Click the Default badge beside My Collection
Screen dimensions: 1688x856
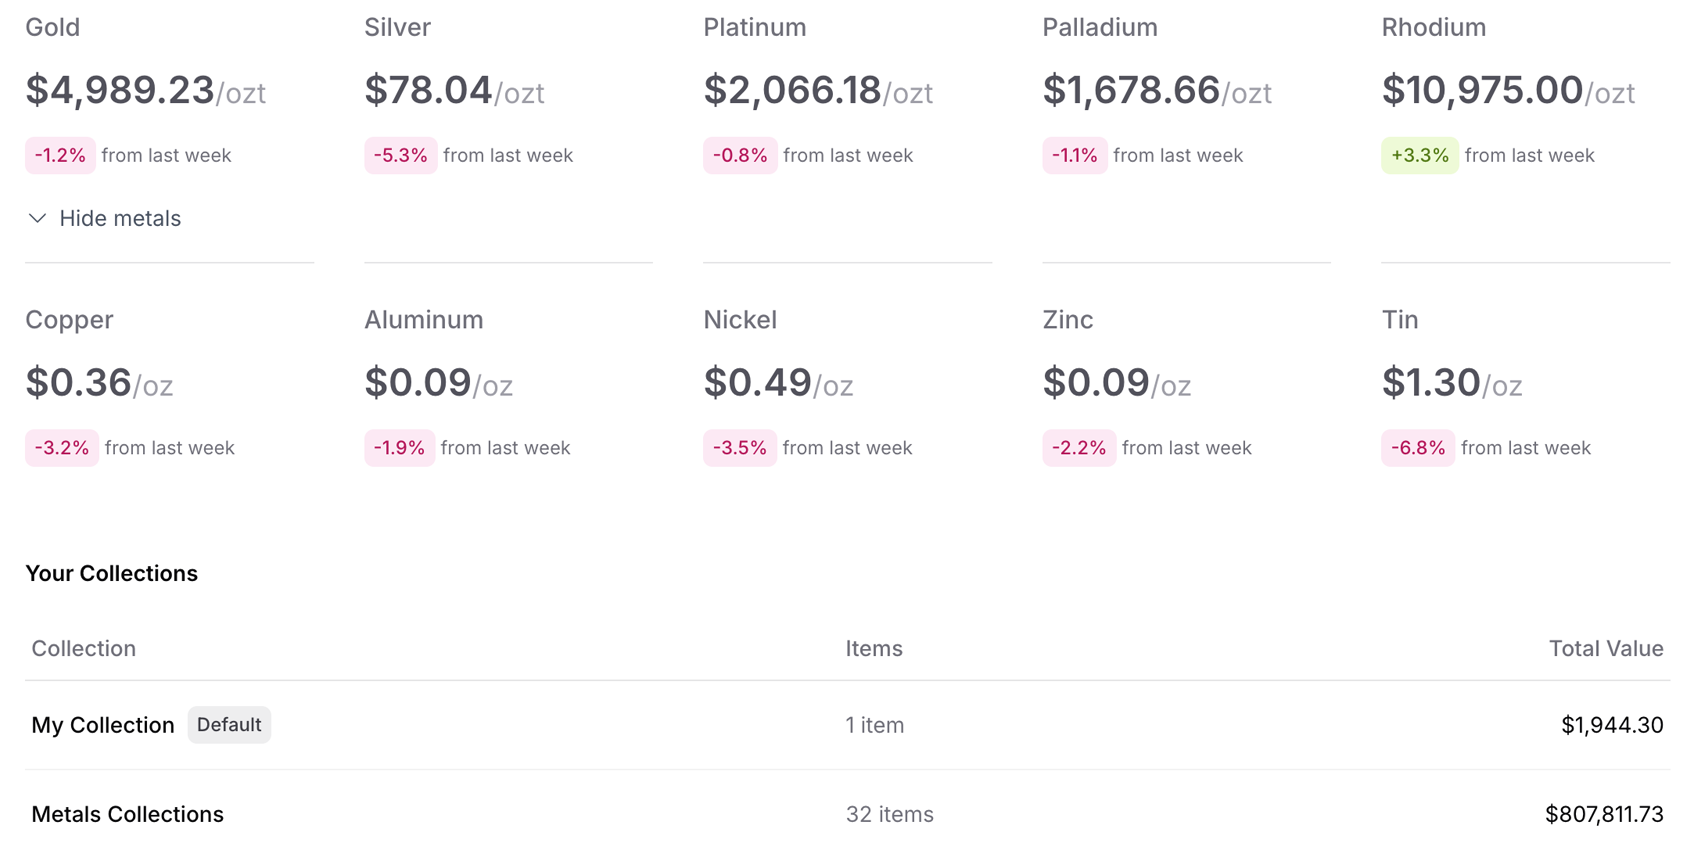pos(229,725)
